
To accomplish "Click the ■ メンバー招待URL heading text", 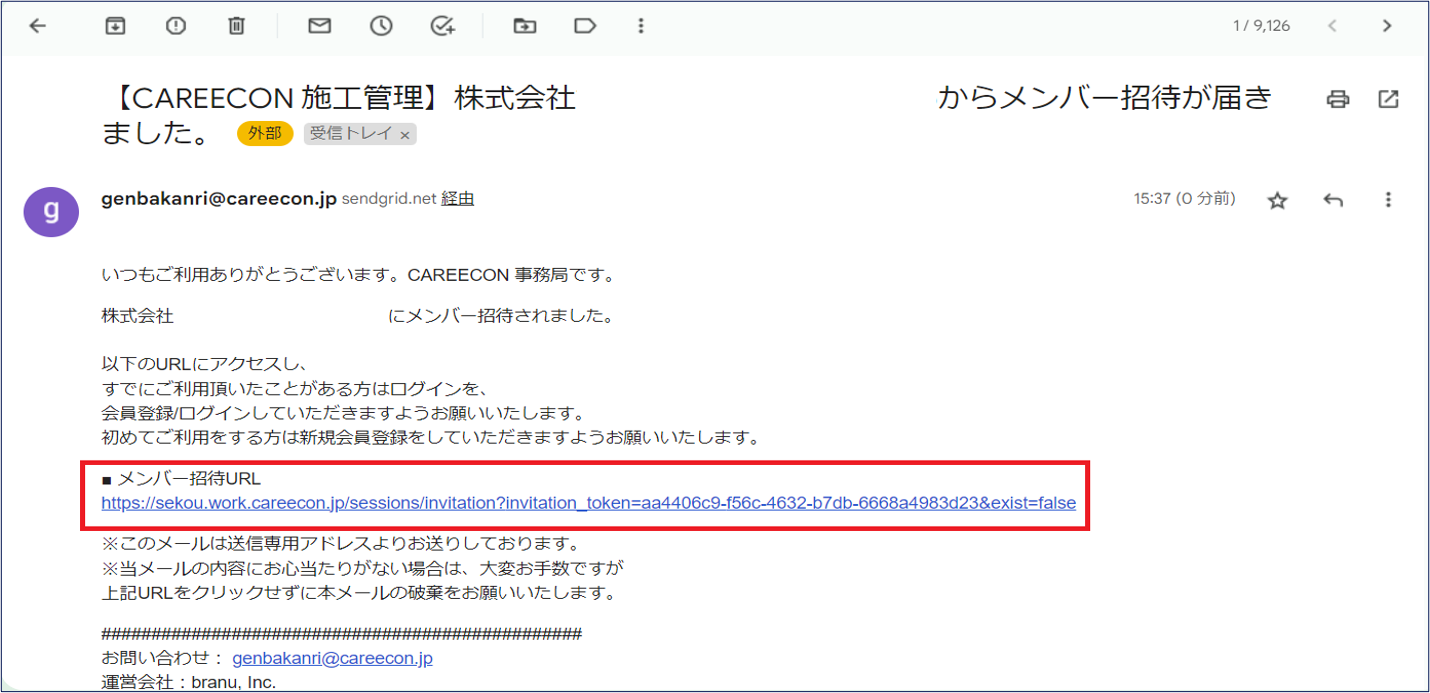I will pyautogui.click(x=181, y=479).
